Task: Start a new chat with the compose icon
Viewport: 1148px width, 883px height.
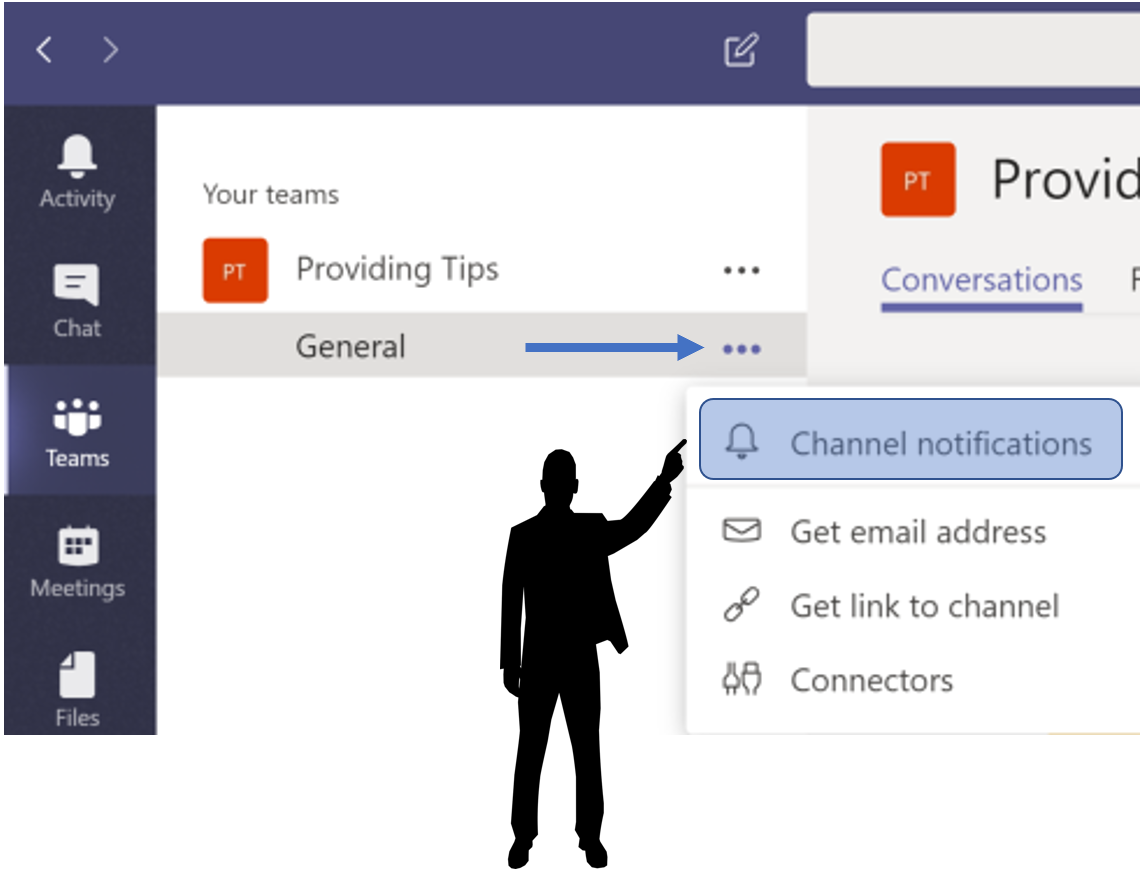Action: pos(741,50)
